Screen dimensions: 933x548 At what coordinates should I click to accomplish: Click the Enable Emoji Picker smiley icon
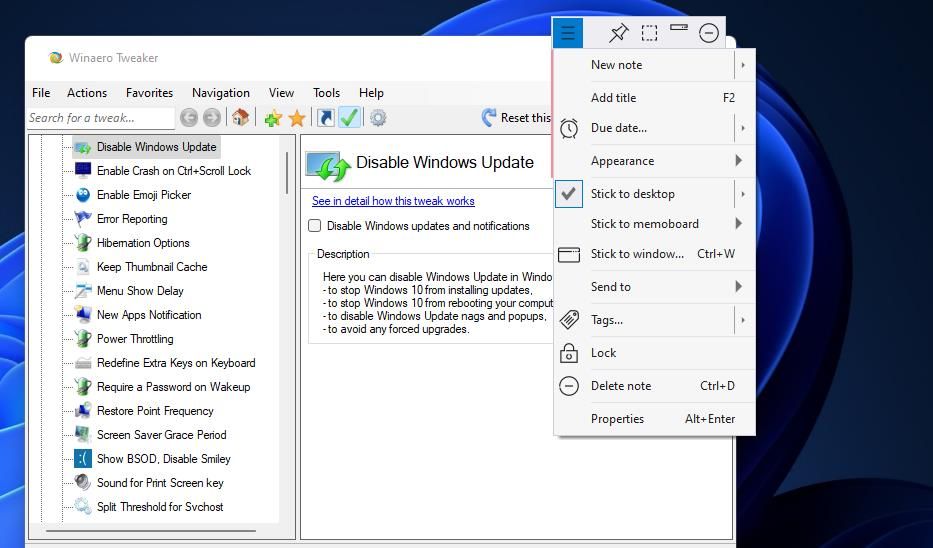83,195
